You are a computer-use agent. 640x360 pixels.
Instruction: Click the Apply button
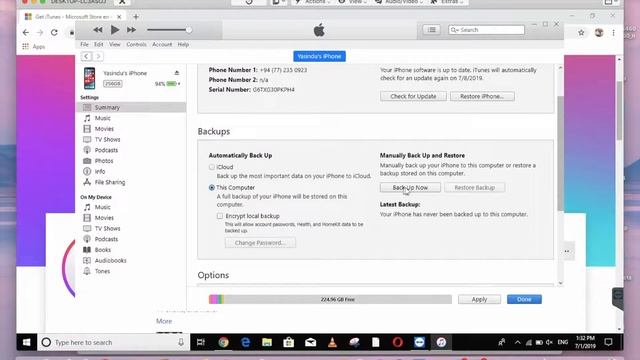(x=479, y=299)
